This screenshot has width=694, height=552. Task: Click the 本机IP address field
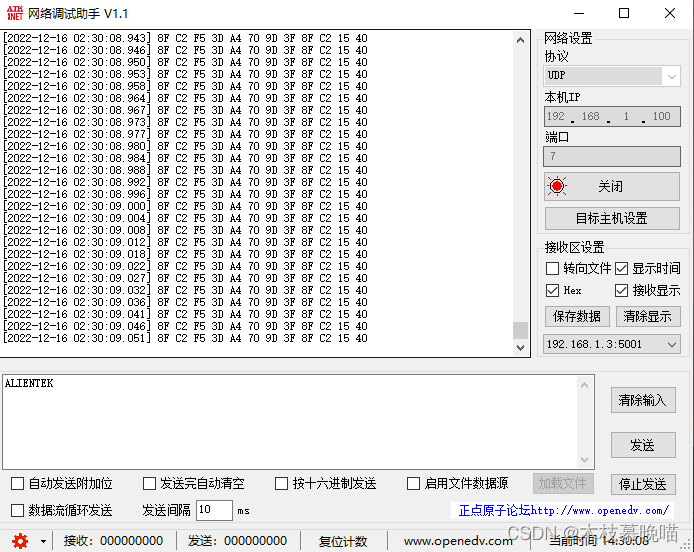(x=612, y=116)
